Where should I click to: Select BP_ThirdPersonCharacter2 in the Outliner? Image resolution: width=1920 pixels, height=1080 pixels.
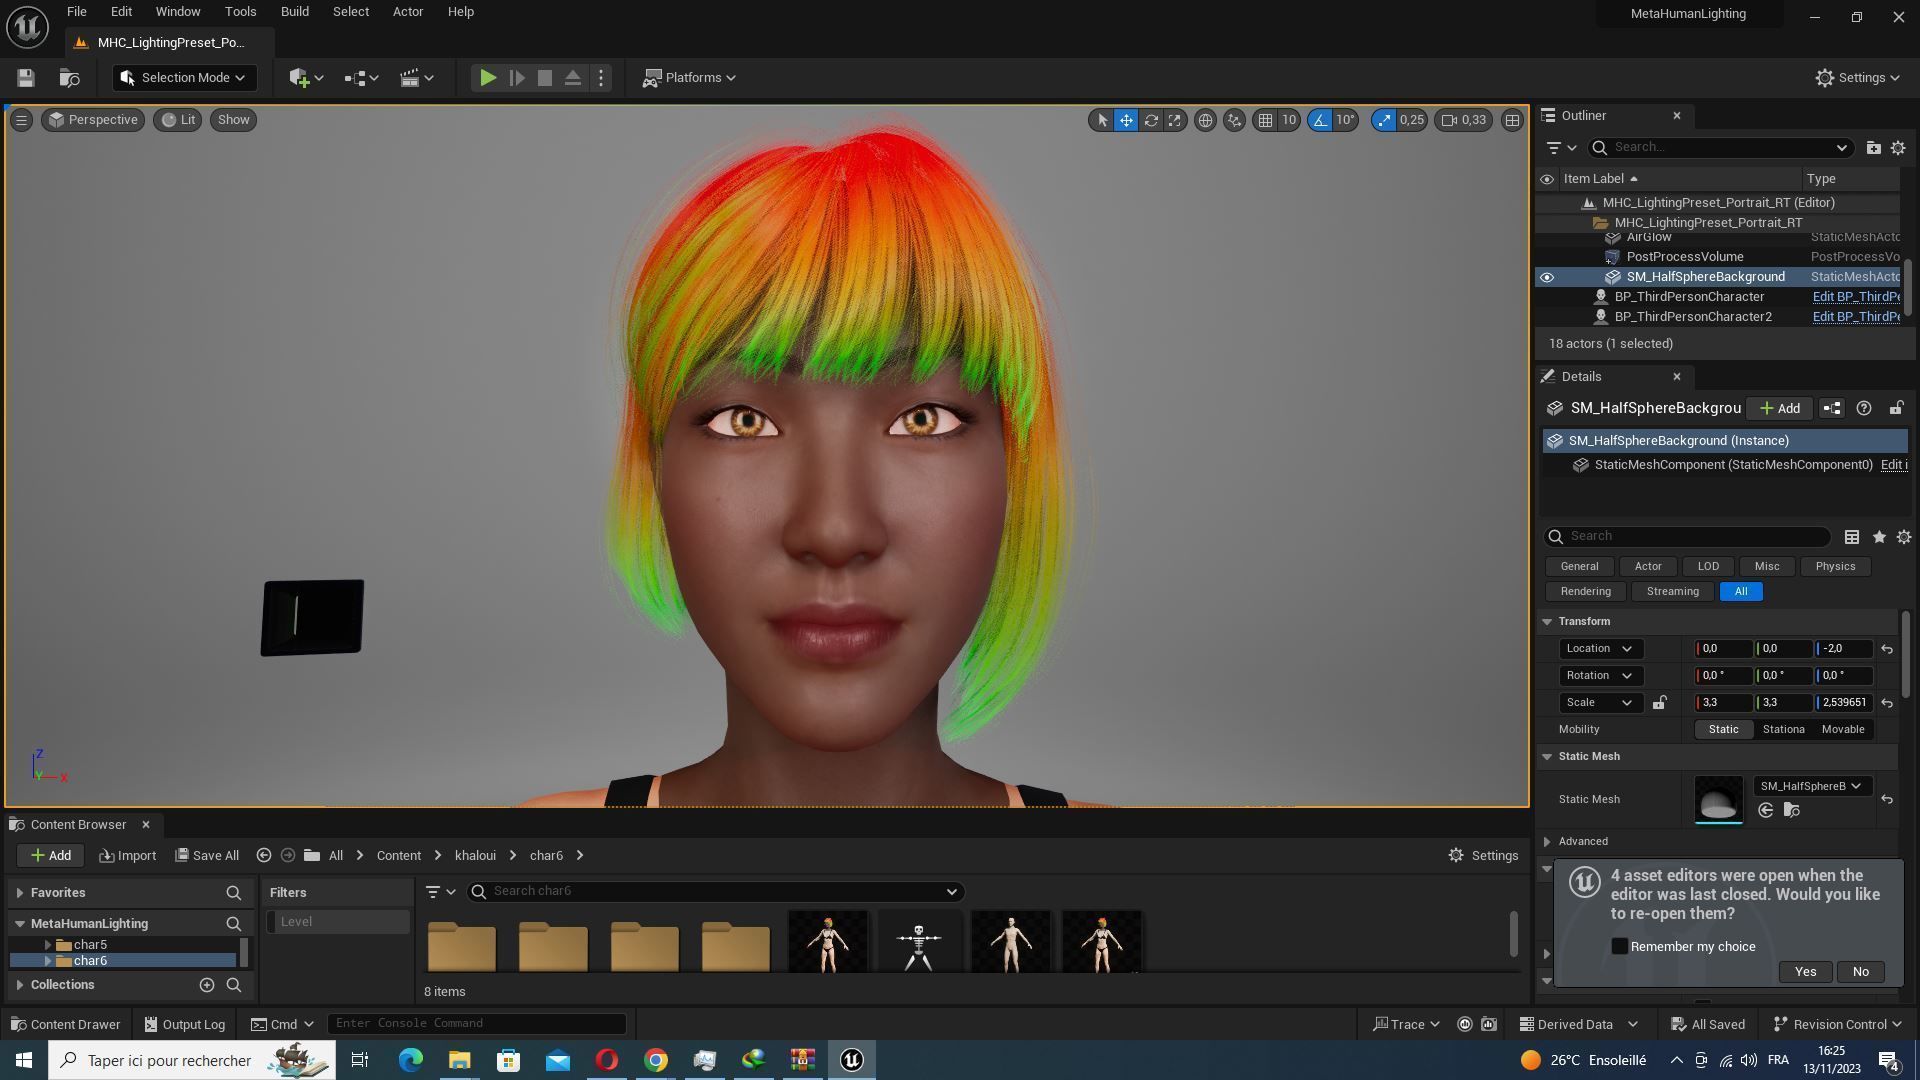click(1692, 317)
